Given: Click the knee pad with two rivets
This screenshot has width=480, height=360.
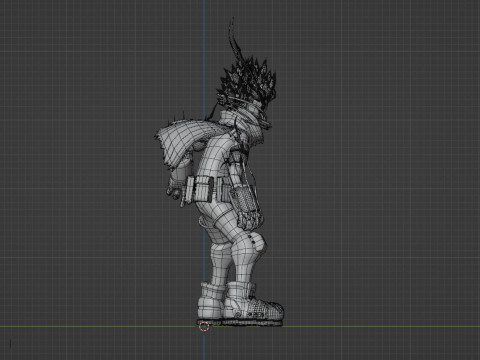Looking at the screenshot, I should point(258,242).
